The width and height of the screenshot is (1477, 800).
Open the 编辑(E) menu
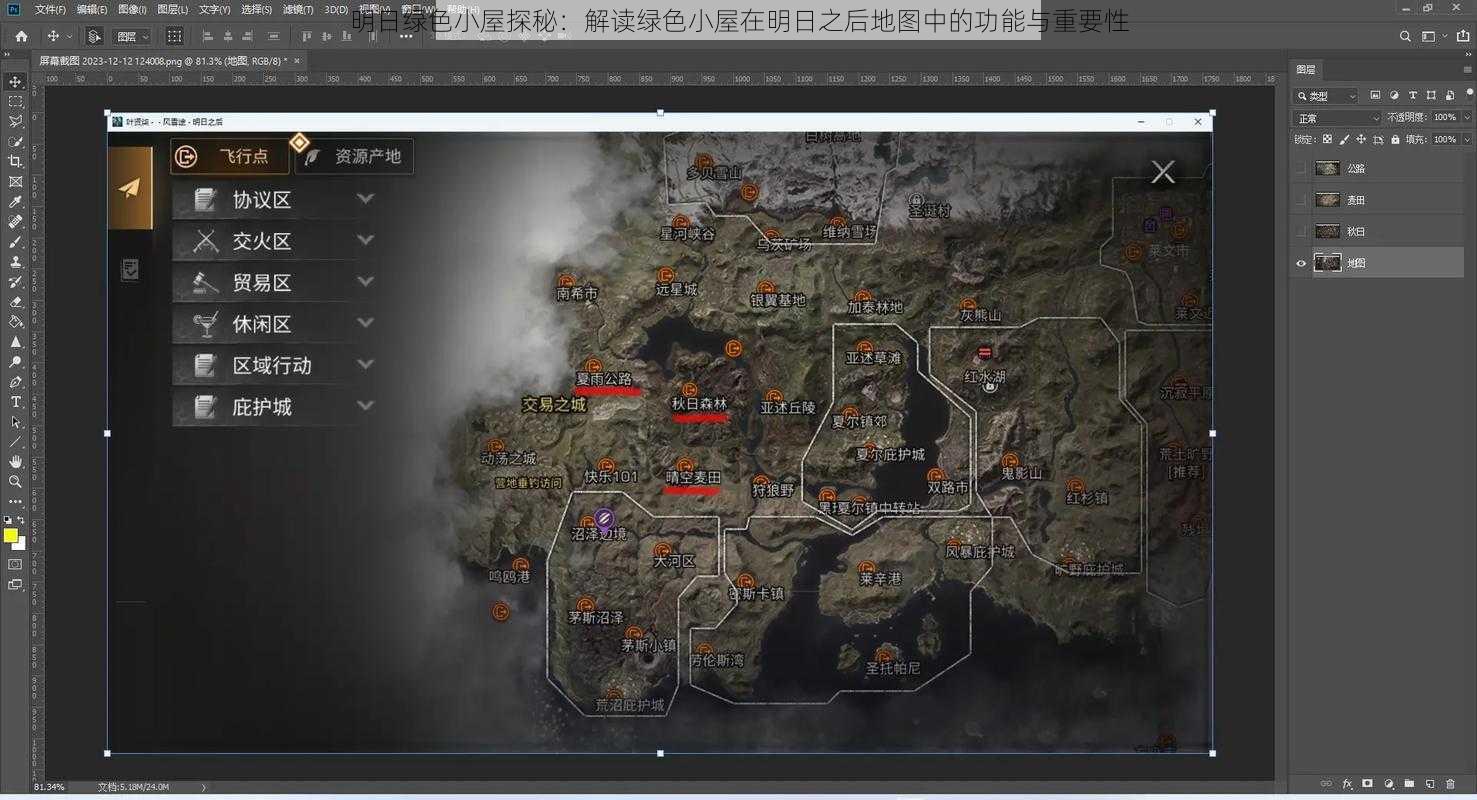(91, 9)
